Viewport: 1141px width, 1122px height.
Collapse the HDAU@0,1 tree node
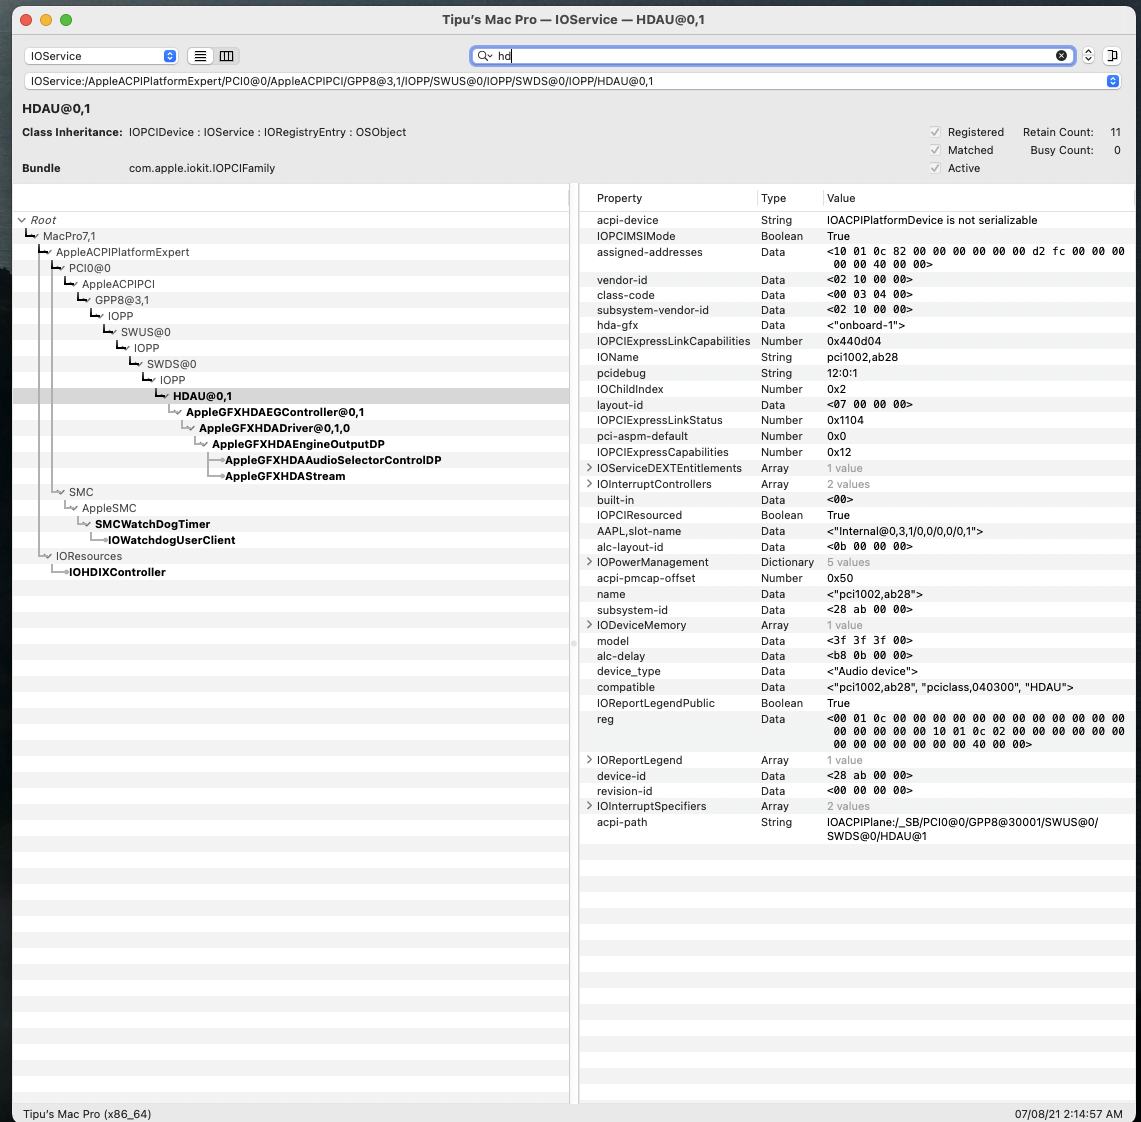coord(164,396)
